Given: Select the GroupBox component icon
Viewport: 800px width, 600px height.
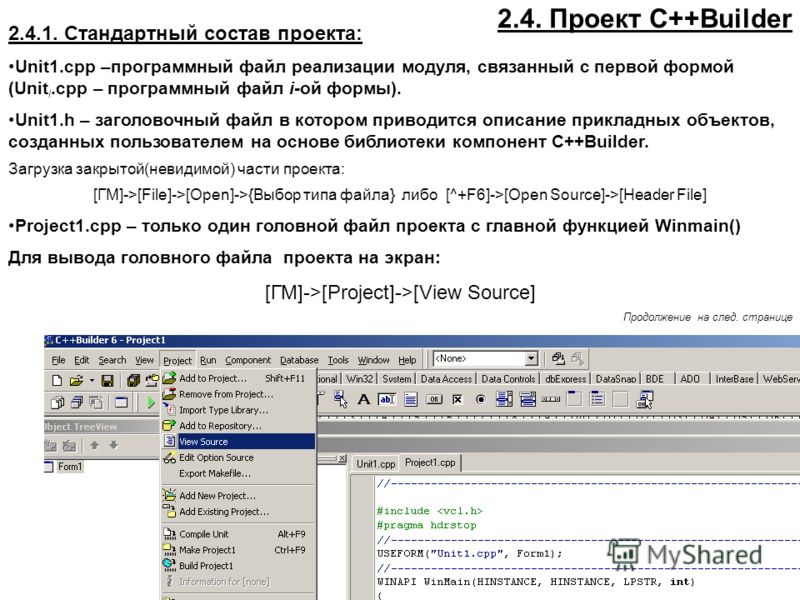Looking at the screenshot, I should pos(574,399).
